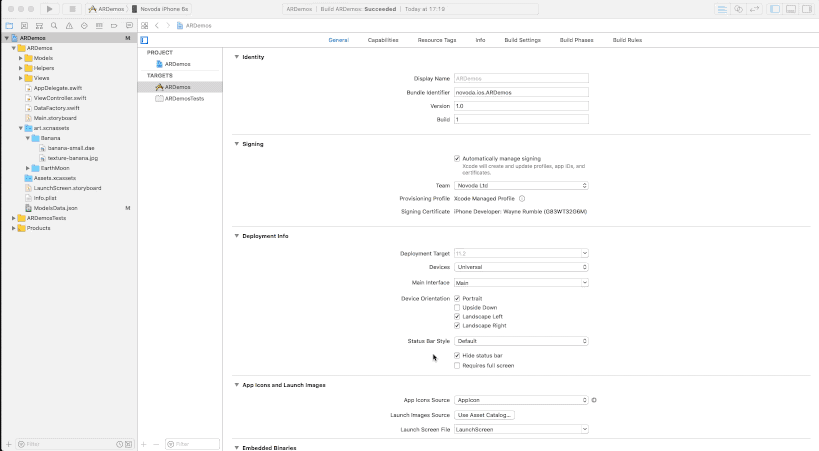
Task: Toggle the Utilities pane icon
Action: pyautogui.click(x=807, y=9)
